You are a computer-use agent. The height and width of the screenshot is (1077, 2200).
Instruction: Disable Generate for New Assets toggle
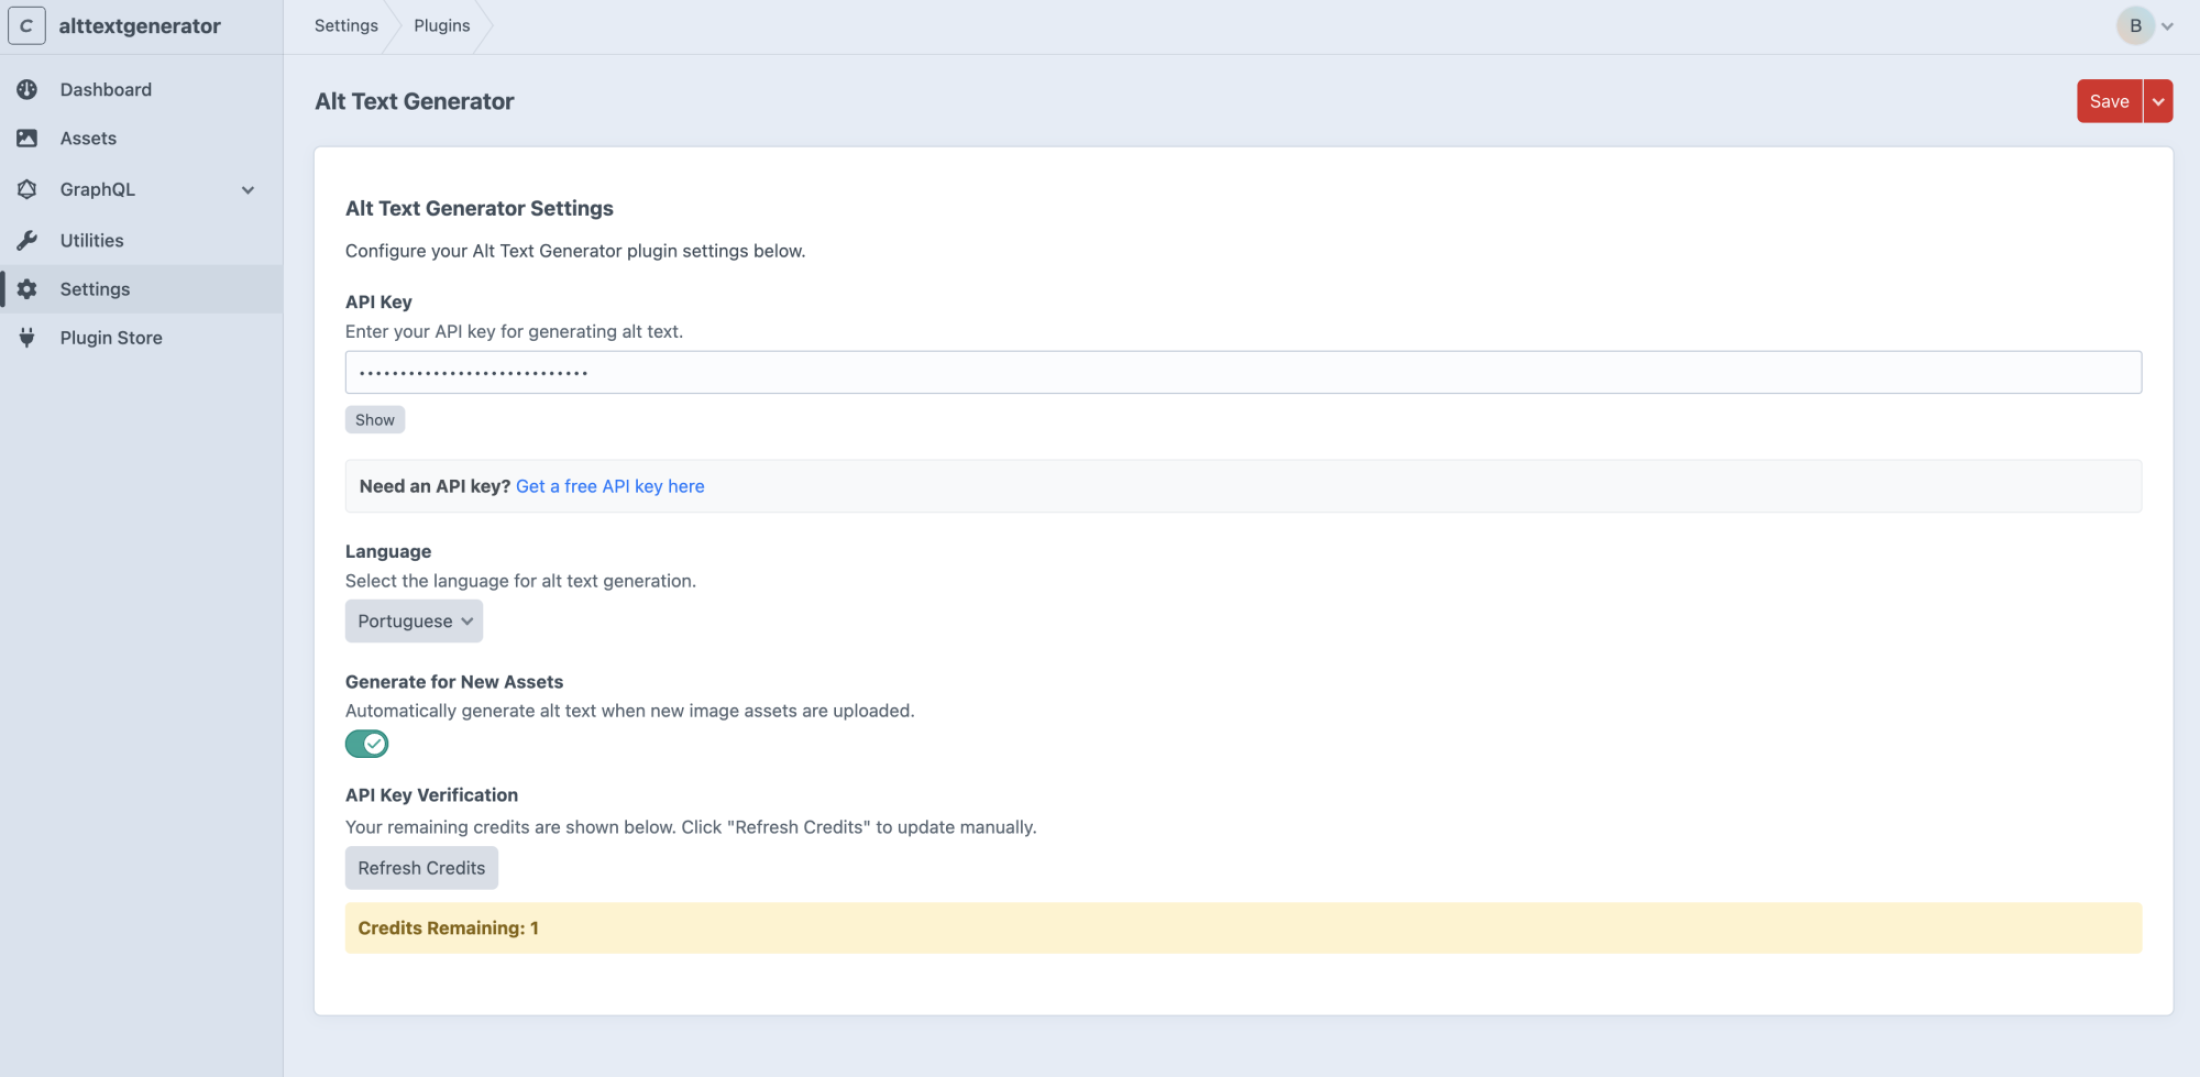coord(367,744)
